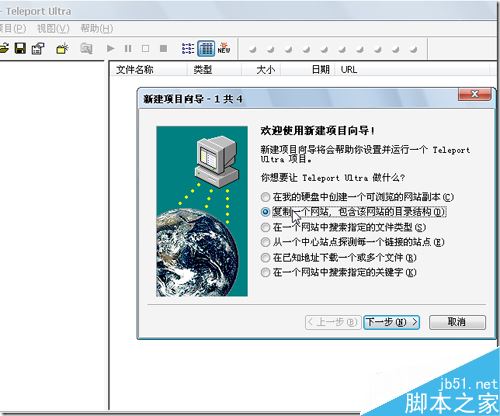The image size is (500, 416).
Task: Click the NEW icon in the toolbar
Action: tap(224, 48)
